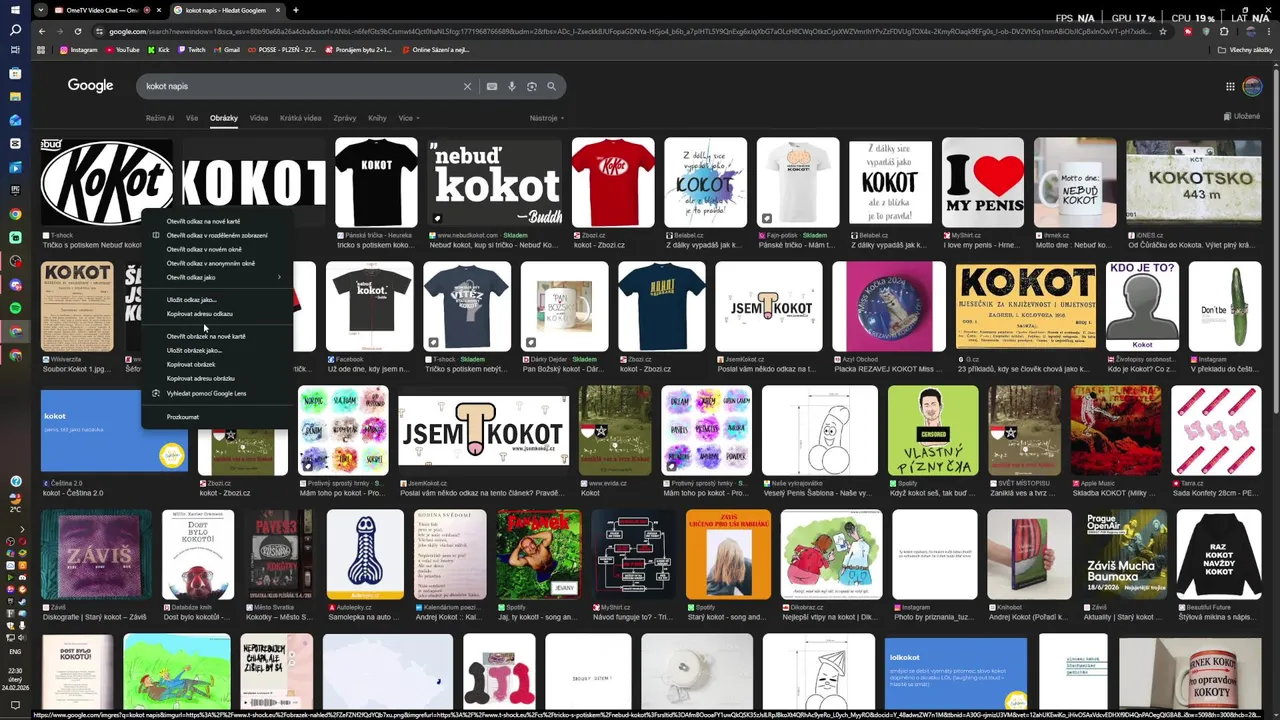Open the red KitKat-style t-shirt thumbnail

pos(613,183)
